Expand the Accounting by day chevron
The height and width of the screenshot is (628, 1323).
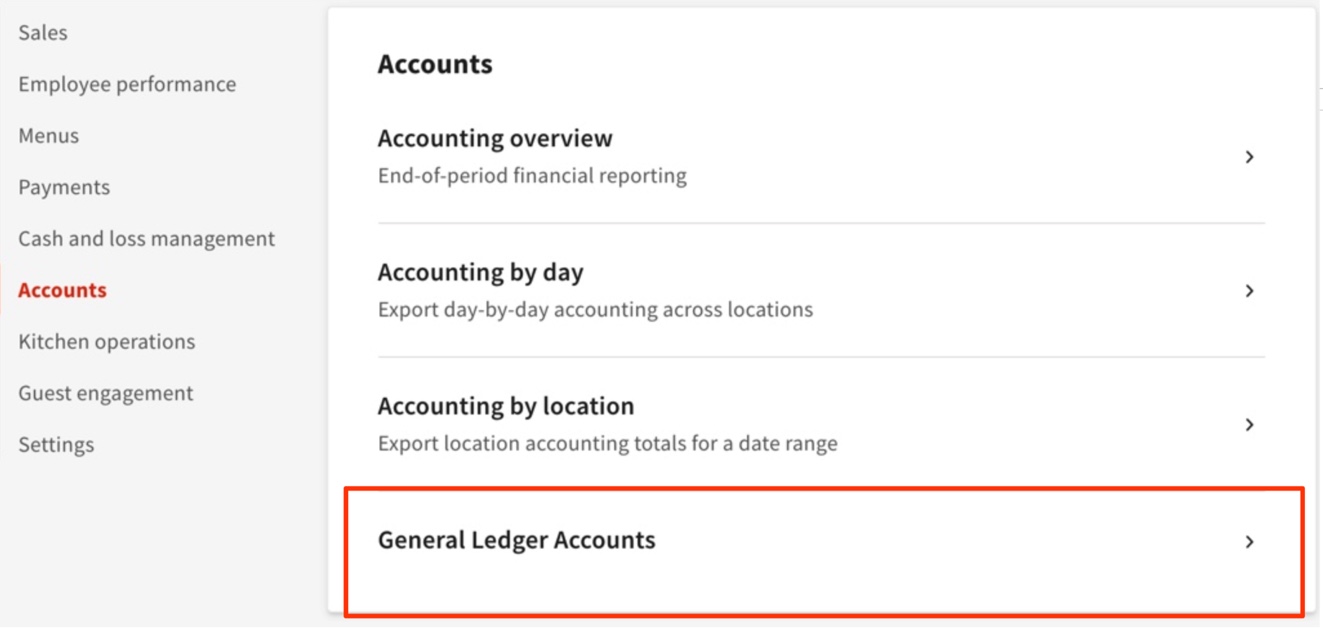coord(1249,291)
